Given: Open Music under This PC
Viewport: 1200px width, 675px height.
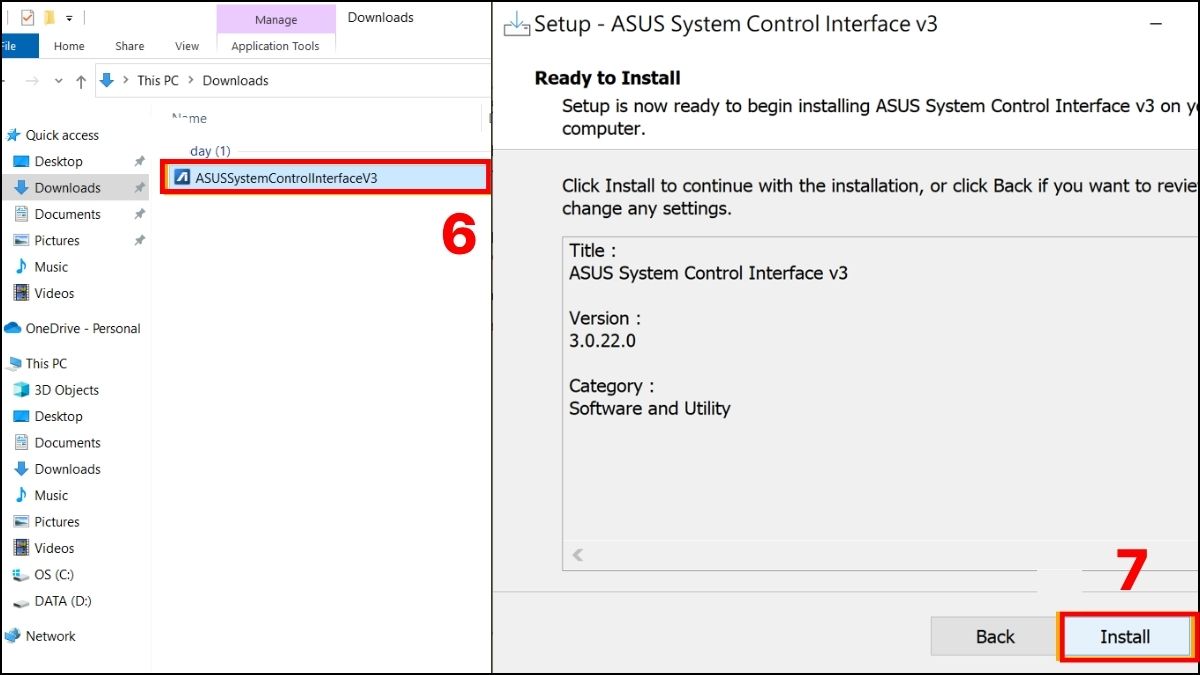Looking at the screenshot, I should pyautogui.click(x=51, y=495).
